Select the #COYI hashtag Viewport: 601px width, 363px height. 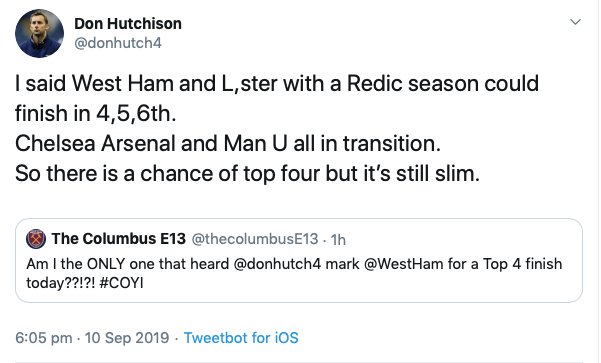pos(121,283)
